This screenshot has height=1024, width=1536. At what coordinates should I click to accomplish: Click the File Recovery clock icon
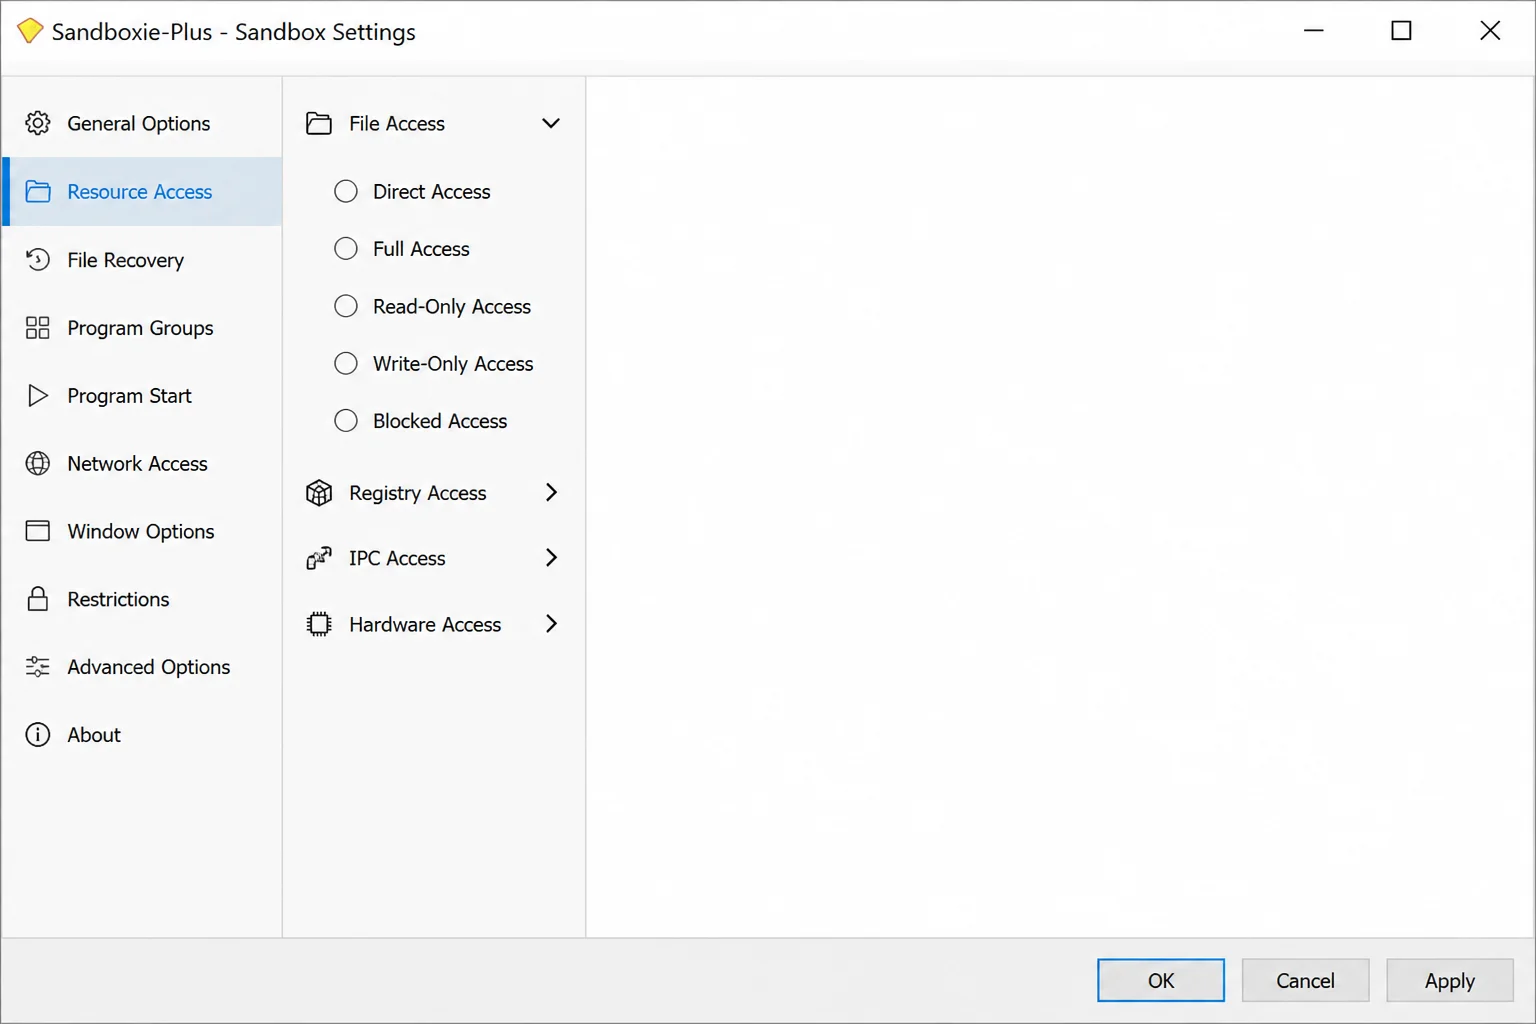point(38,259)
